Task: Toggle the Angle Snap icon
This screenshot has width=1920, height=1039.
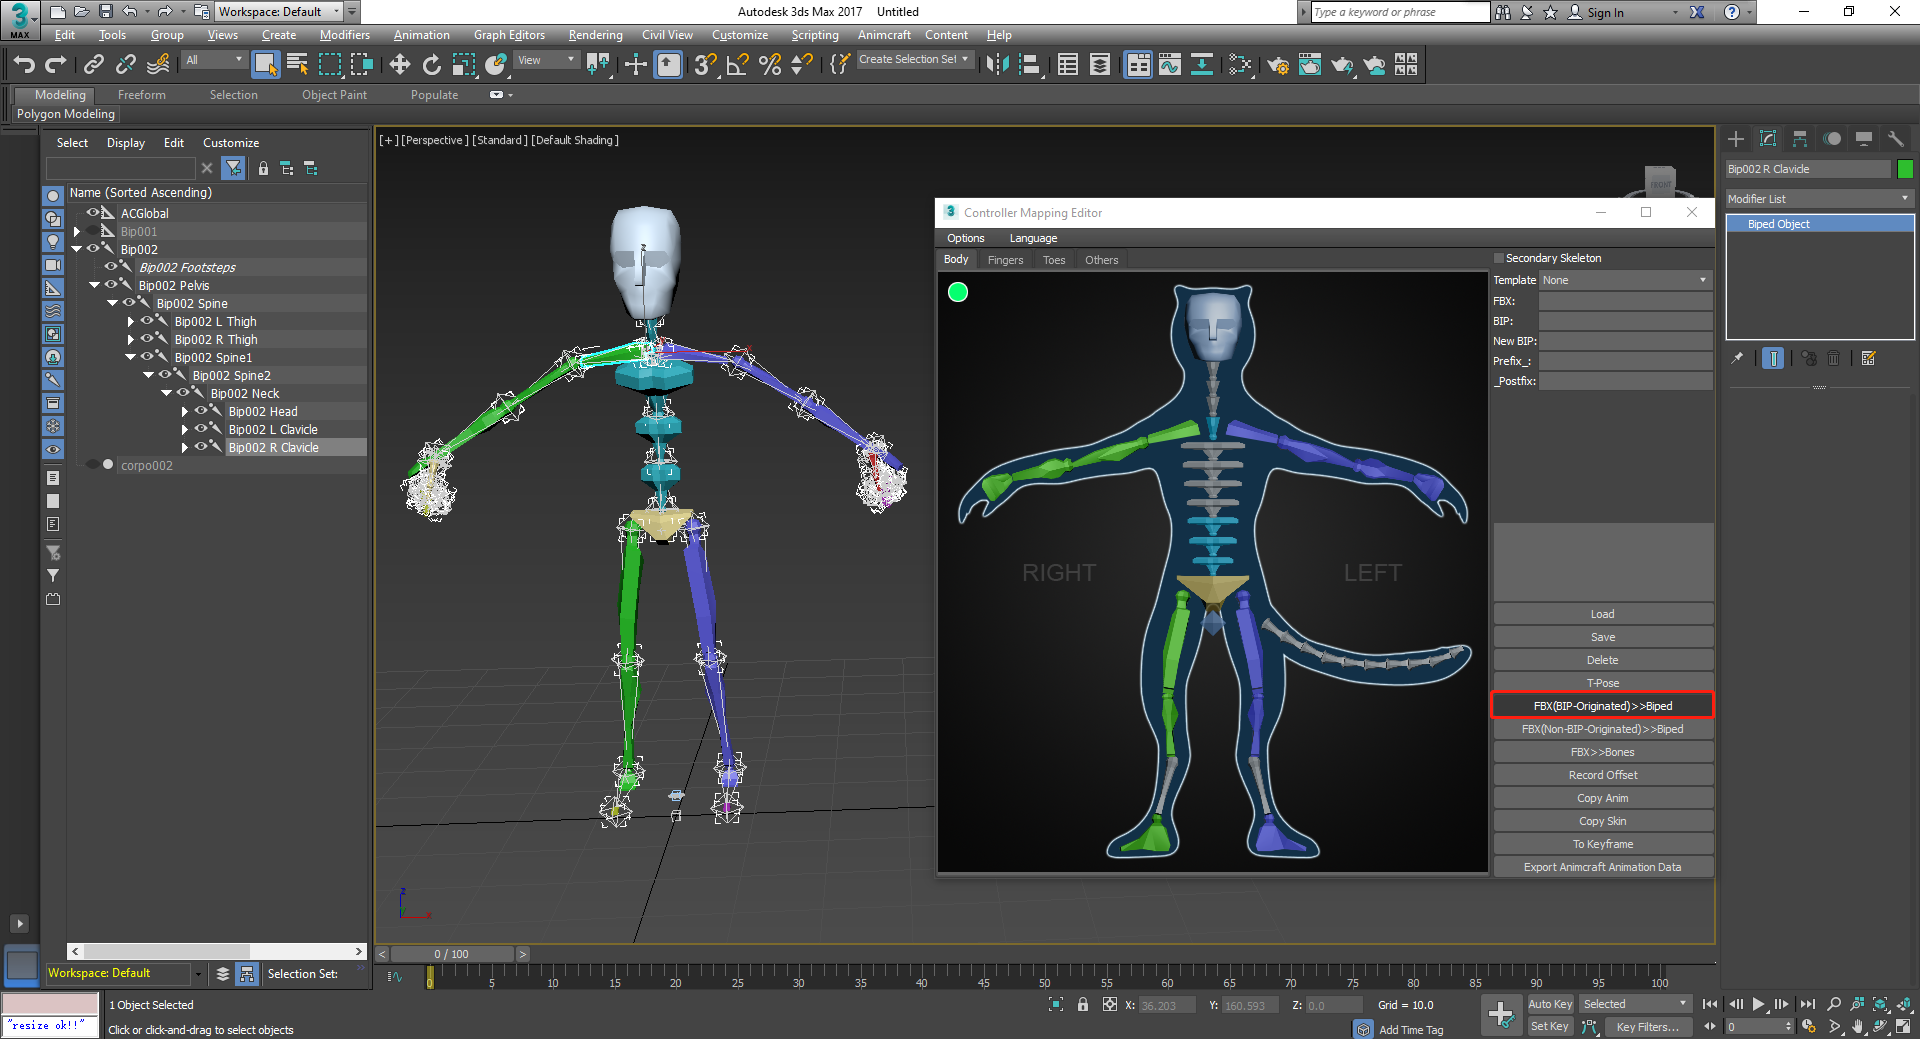Action: pos(738,65)
